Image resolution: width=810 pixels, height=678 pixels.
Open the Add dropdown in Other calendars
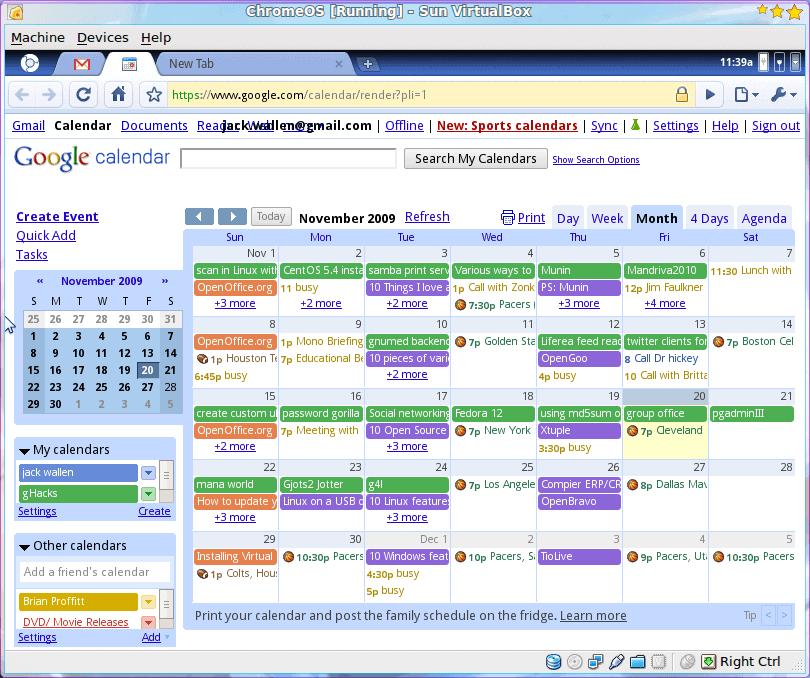pyautogui.click(x=167, y=637)
